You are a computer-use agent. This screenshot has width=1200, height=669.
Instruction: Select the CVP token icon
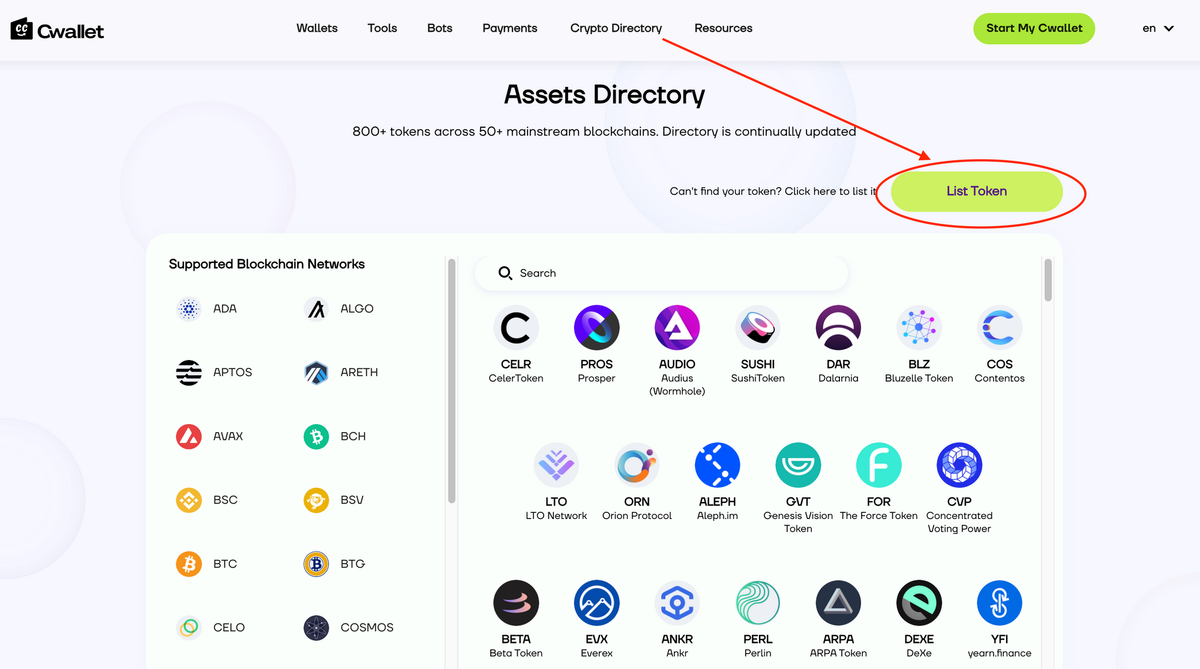959,465
